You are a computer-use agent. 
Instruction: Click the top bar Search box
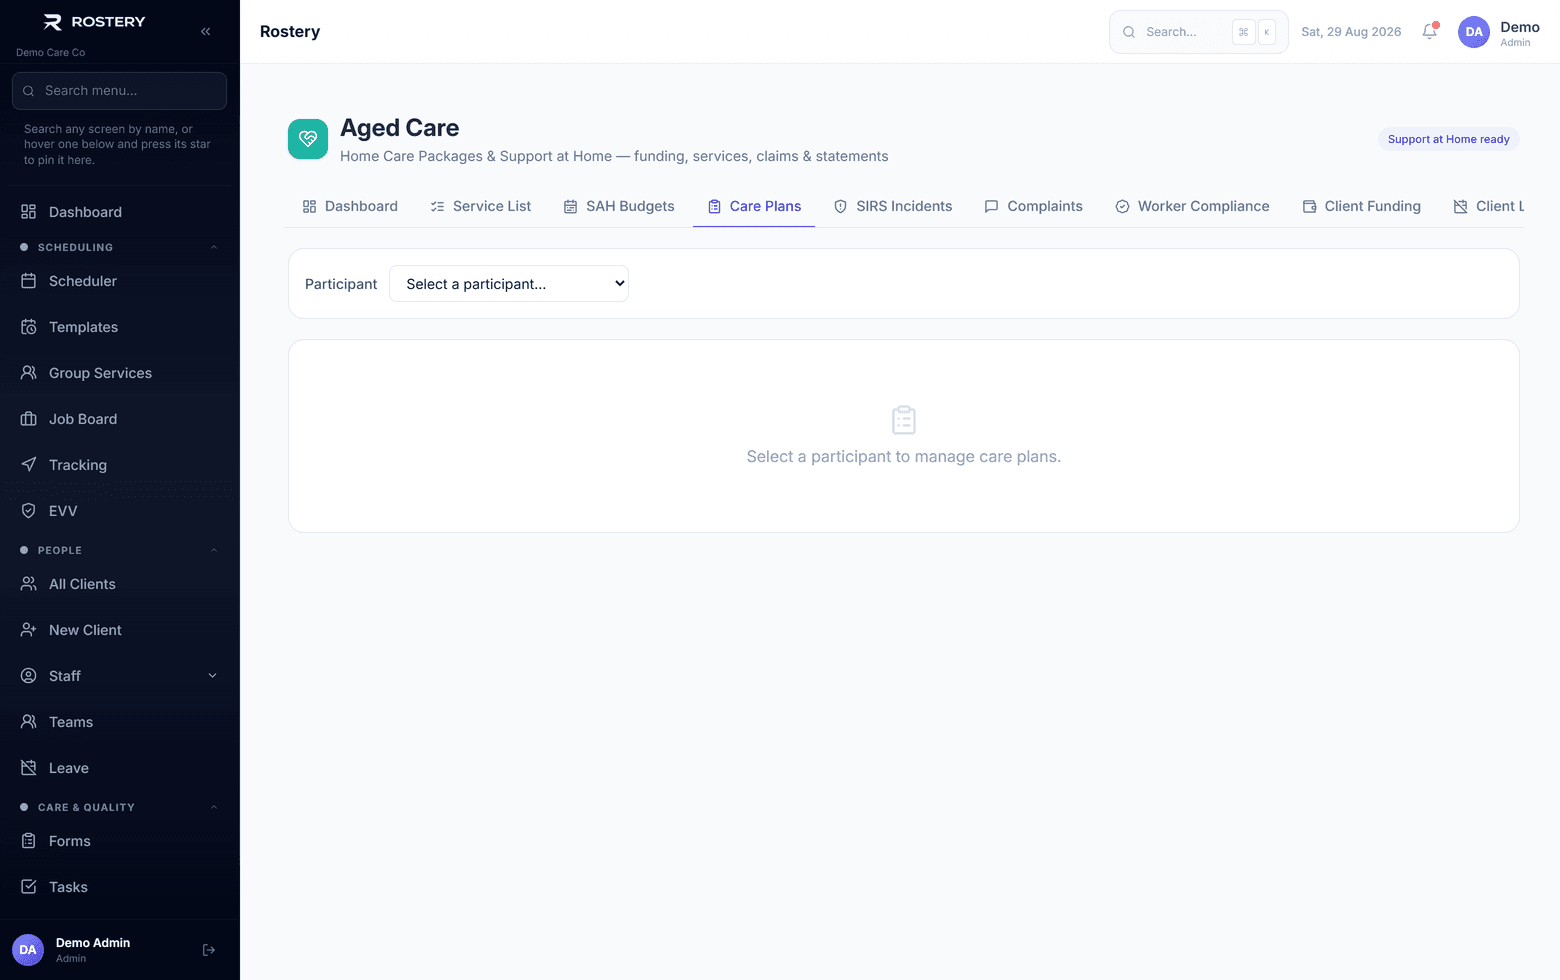point(1198,32)
